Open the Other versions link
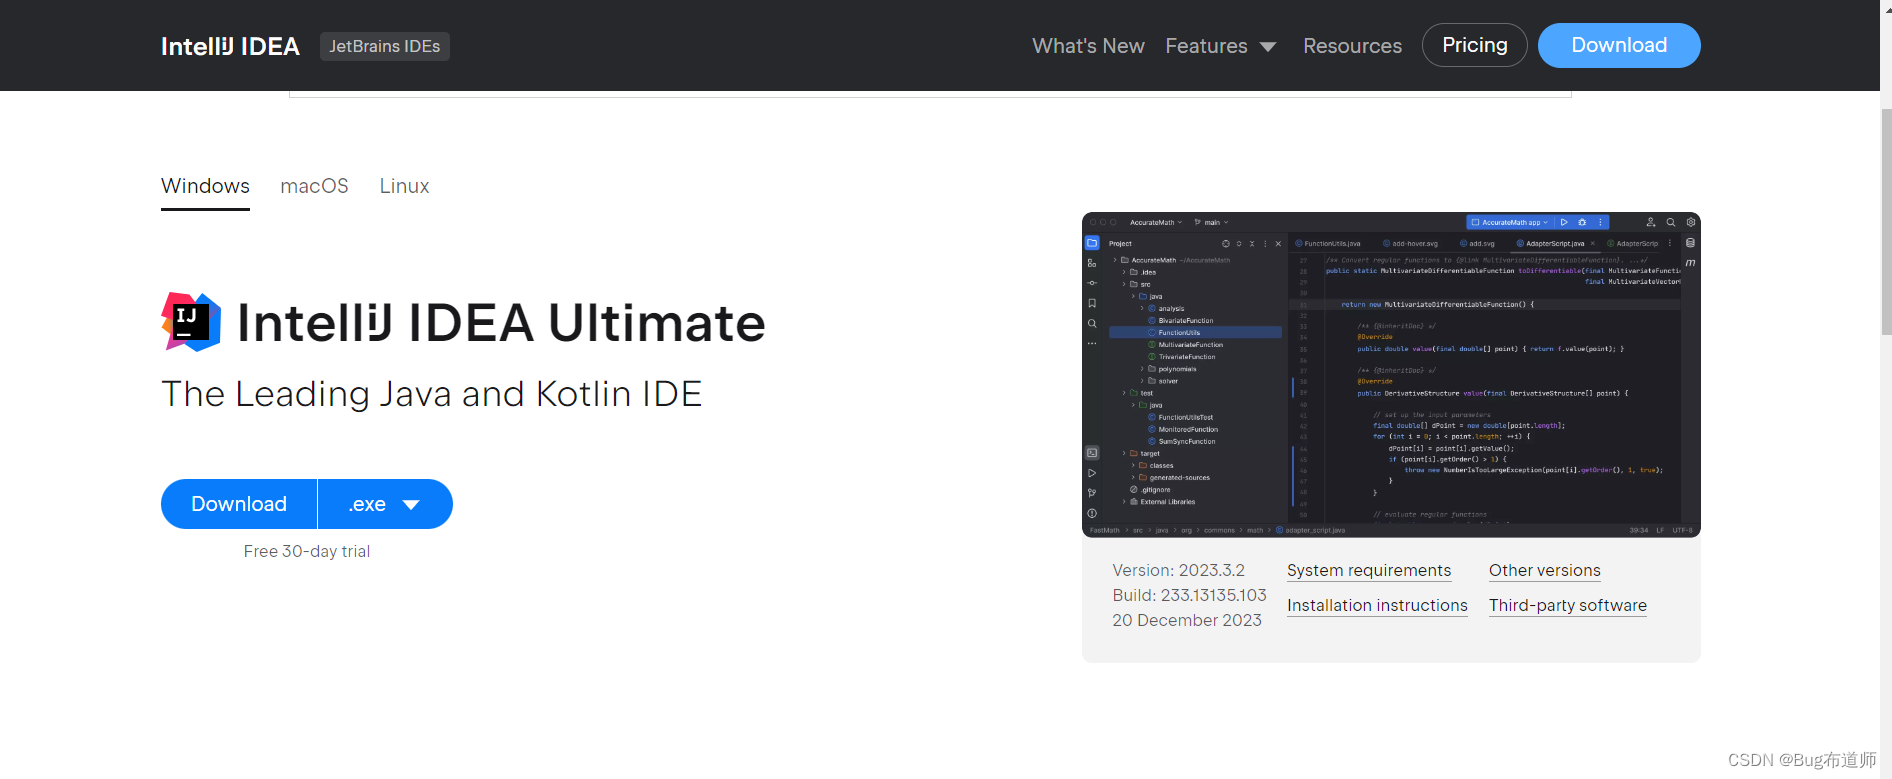The height and width of the screenshot is (779, 1892). (x=1545, y=570)
